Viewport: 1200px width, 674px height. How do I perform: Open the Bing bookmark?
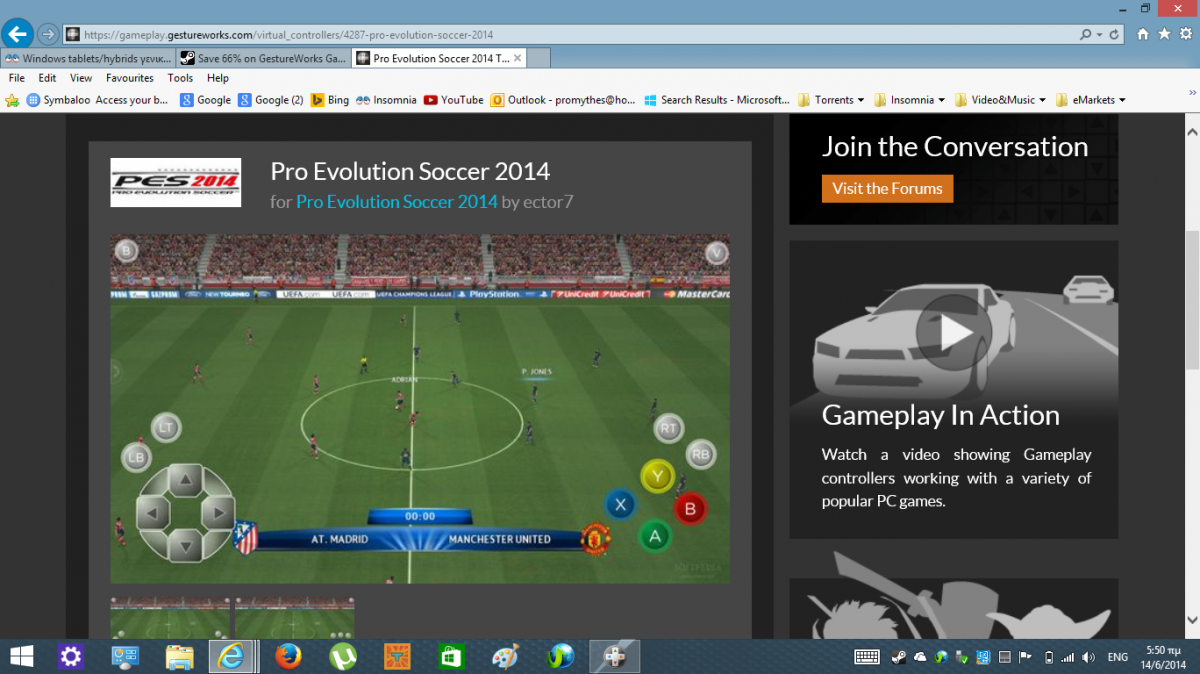tap(330, 100)
